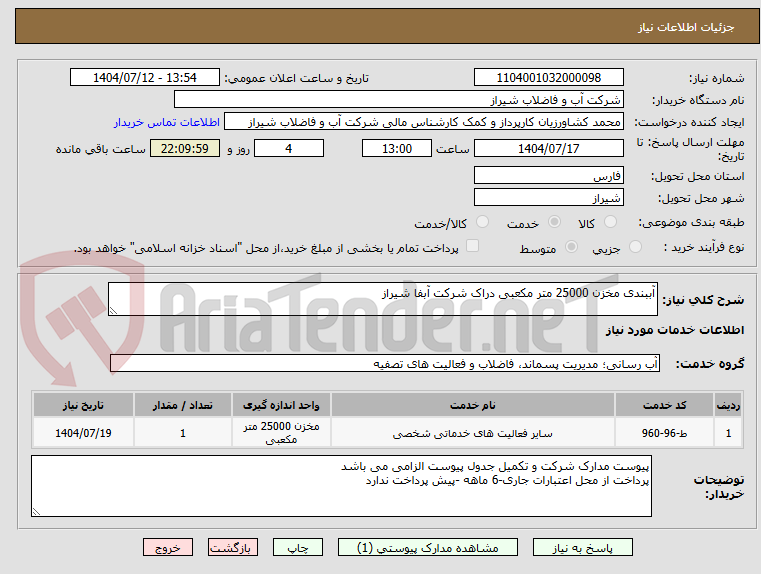Click the buyer name field 'شرکت آب و فاضلاب شیراز'

tap(398, 99)
